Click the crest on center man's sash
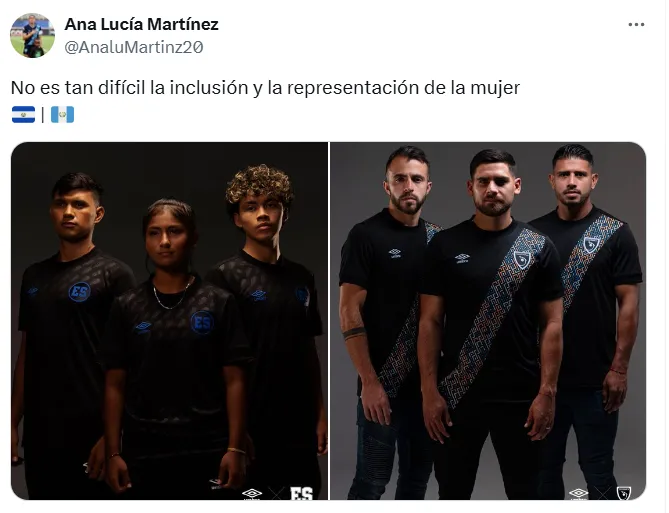Image resolution: width=669 pixels, height=513 pixels. point(522,260)
